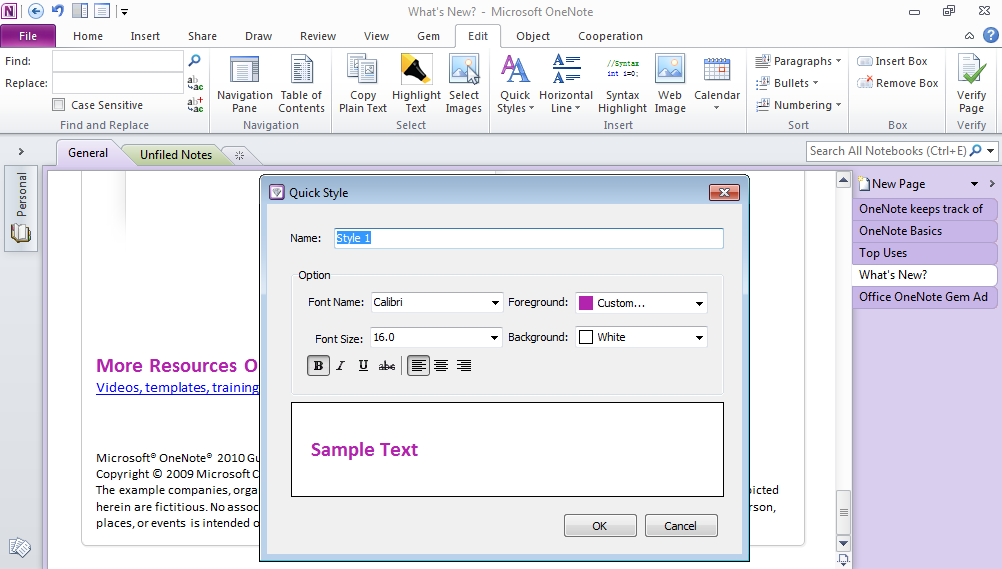1002x569 pixels.
Task: Open OneNote Help question mark icon
Action: [x=990, y=36]
